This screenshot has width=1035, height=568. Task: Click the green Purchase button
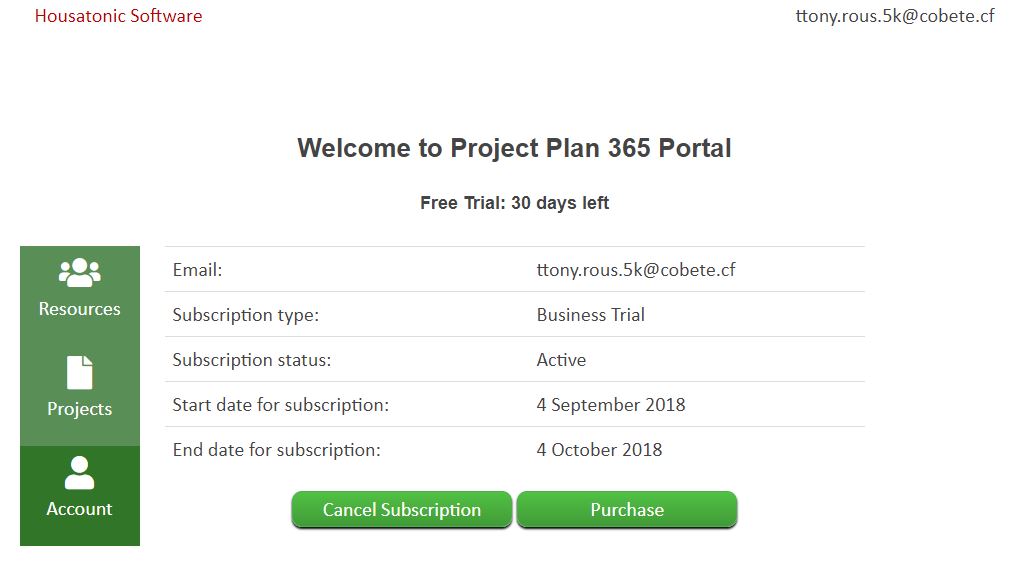[x=627, y=509]
